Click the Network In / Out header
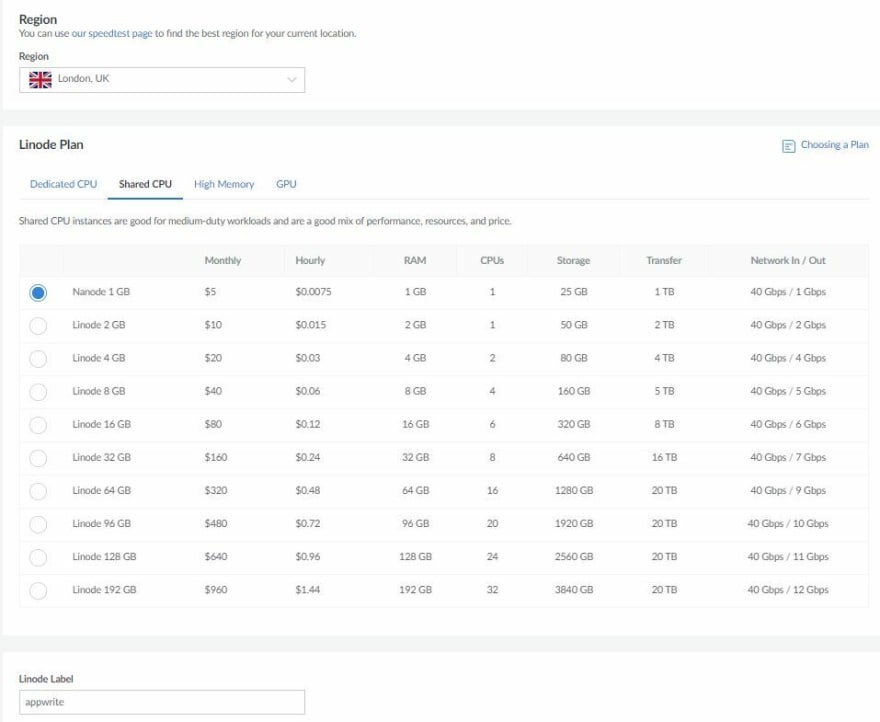 pos(788,261)
